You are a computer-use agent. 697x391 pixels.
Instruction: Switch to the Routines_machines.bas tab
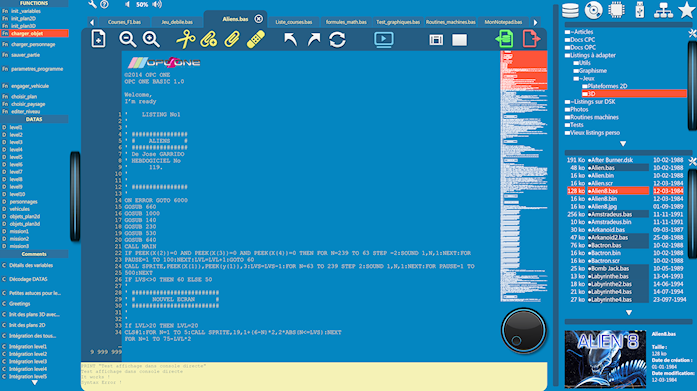[451, 22]
